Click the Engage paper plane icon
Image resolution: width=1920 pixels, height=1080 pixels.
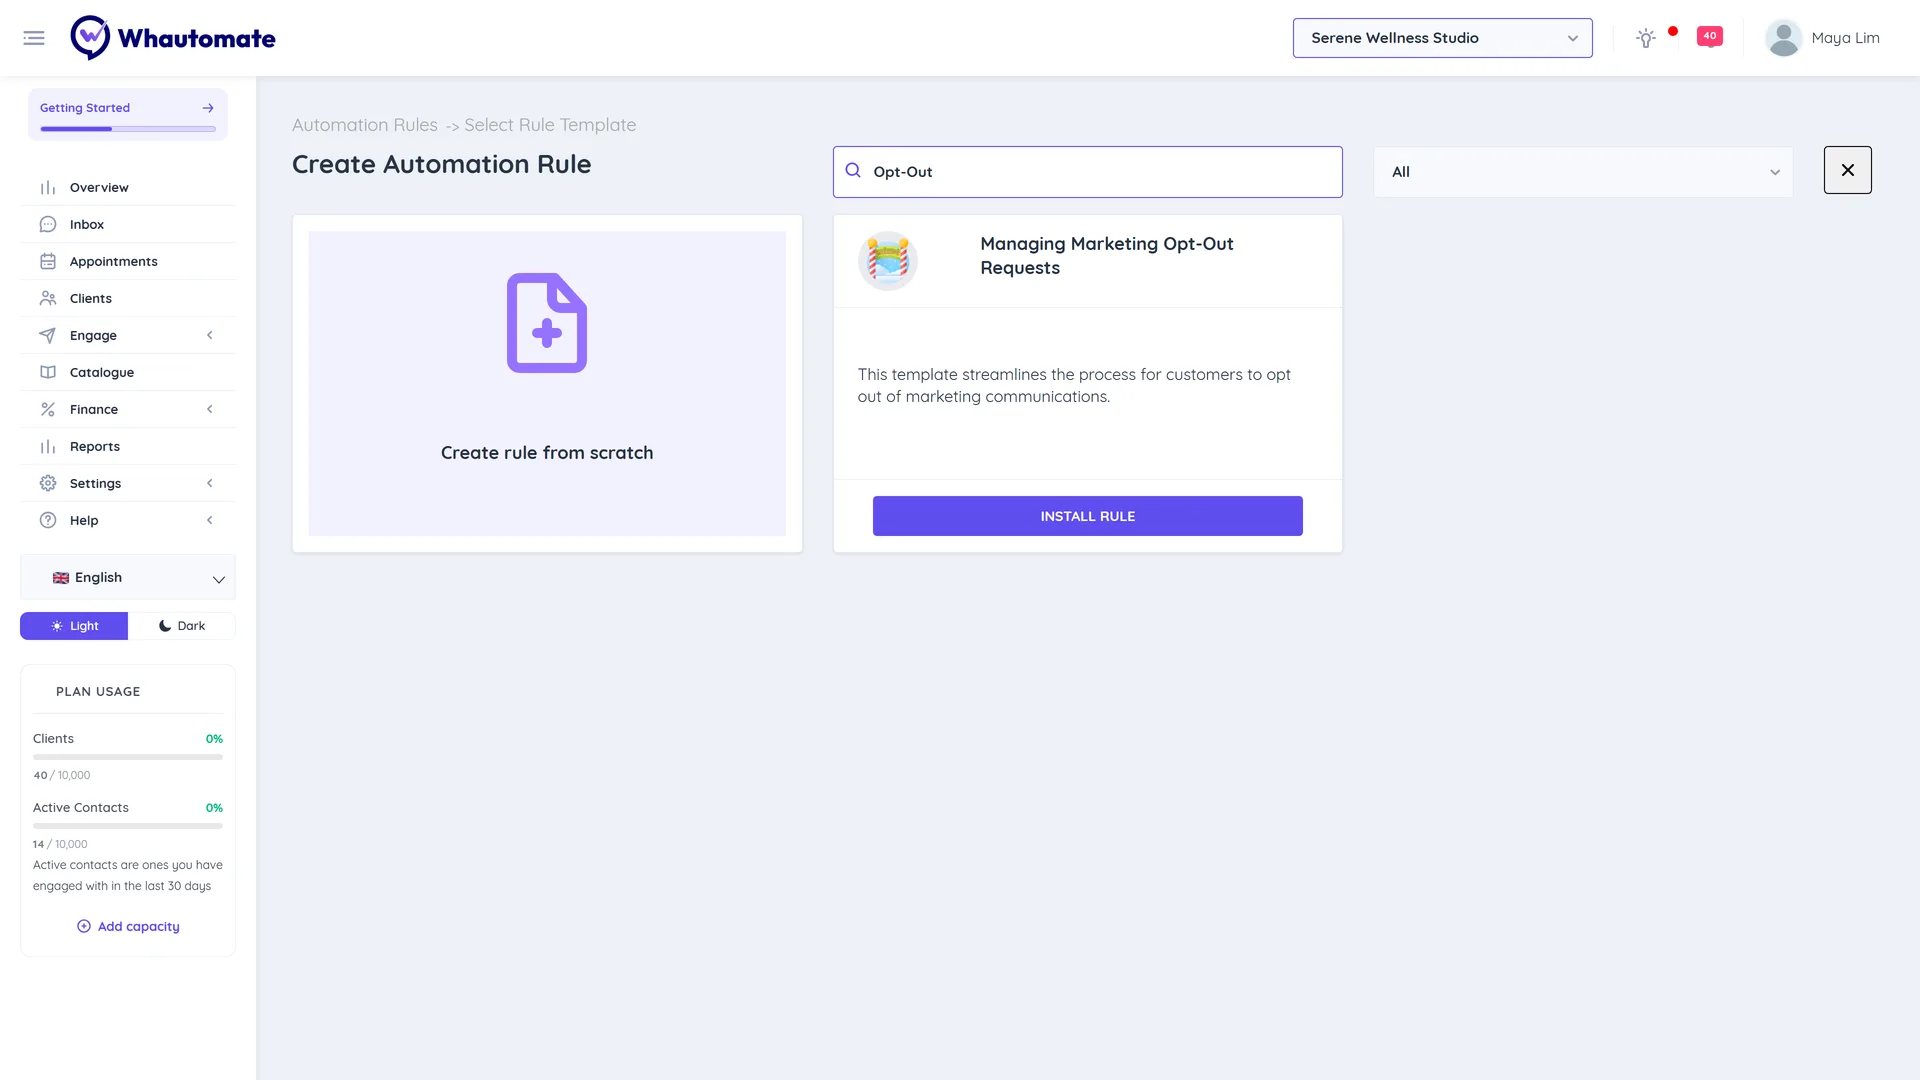(48, 335)
